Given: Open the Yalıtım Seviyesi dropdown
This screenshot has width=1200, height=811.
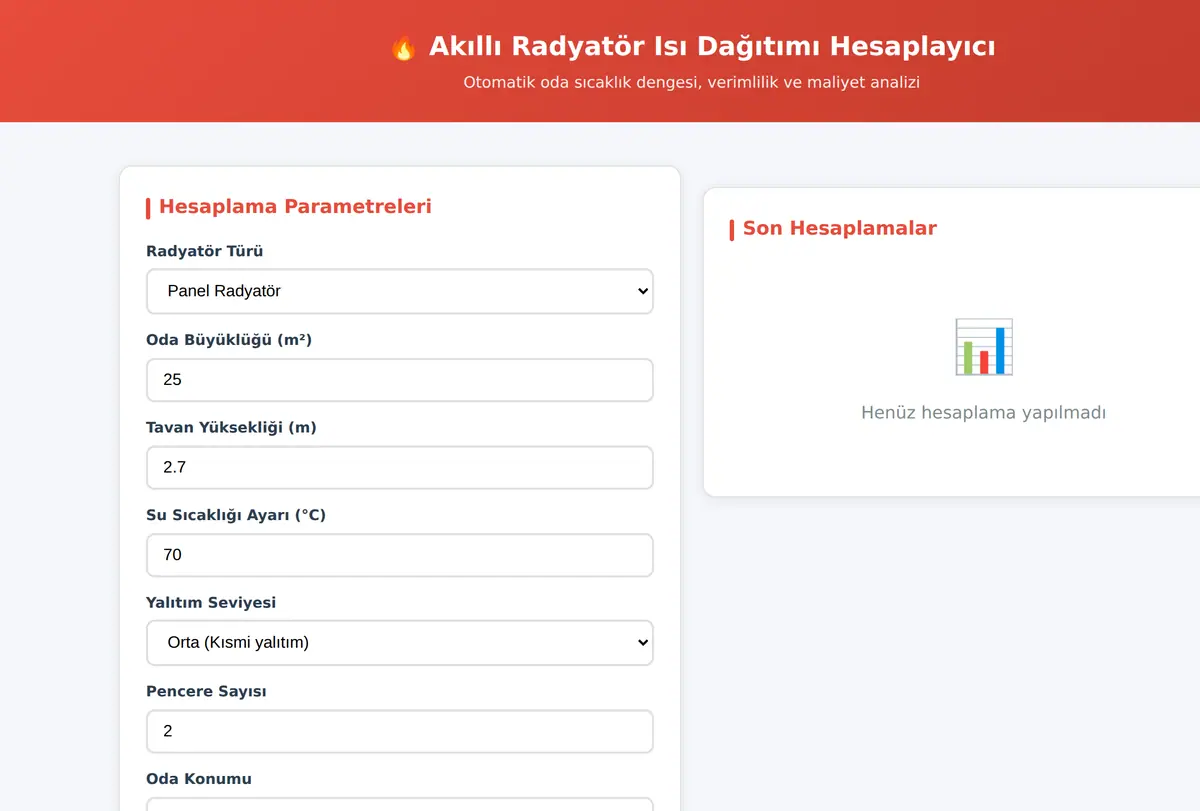Looking at the screenshot, I should point(400,643).
